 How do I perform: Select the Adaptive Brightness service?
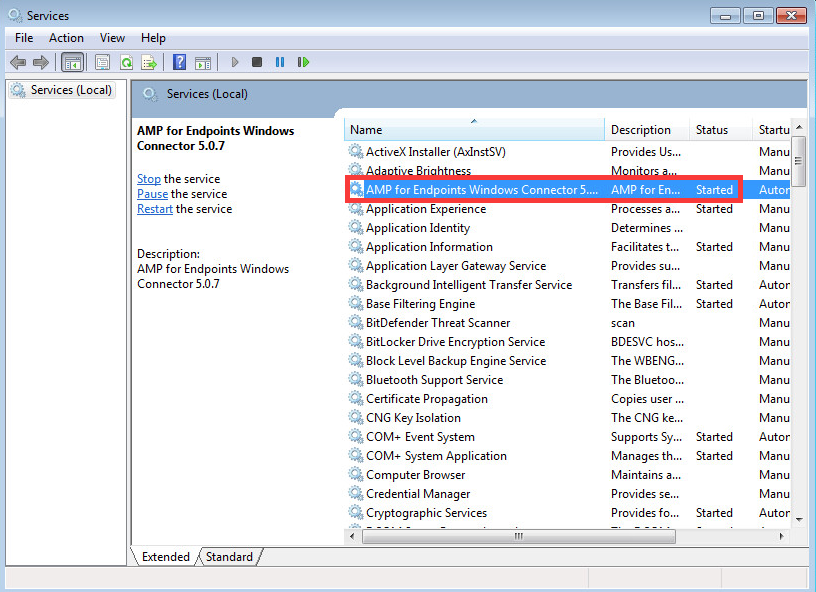coord(418,171)
